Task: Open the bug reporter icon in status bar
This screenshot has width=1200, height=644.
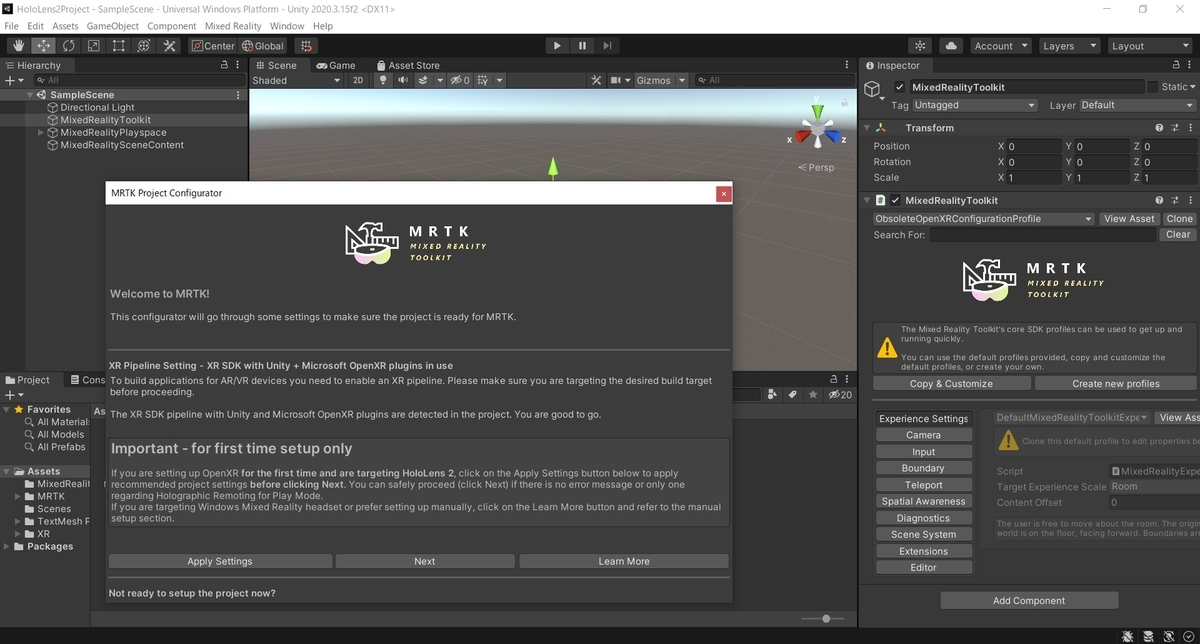Action: click(1127, 635)
